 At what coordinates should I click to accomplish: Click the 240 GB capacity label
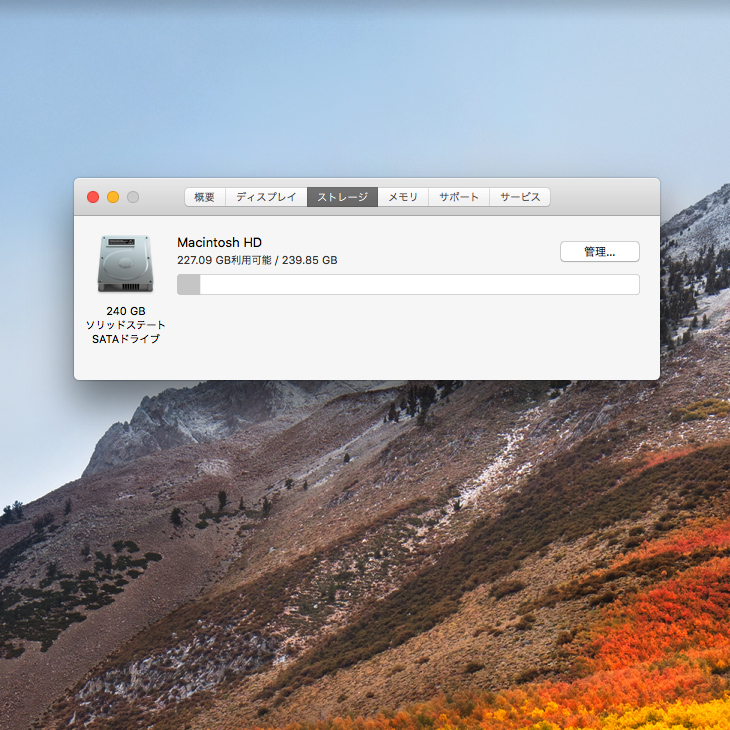126,311
